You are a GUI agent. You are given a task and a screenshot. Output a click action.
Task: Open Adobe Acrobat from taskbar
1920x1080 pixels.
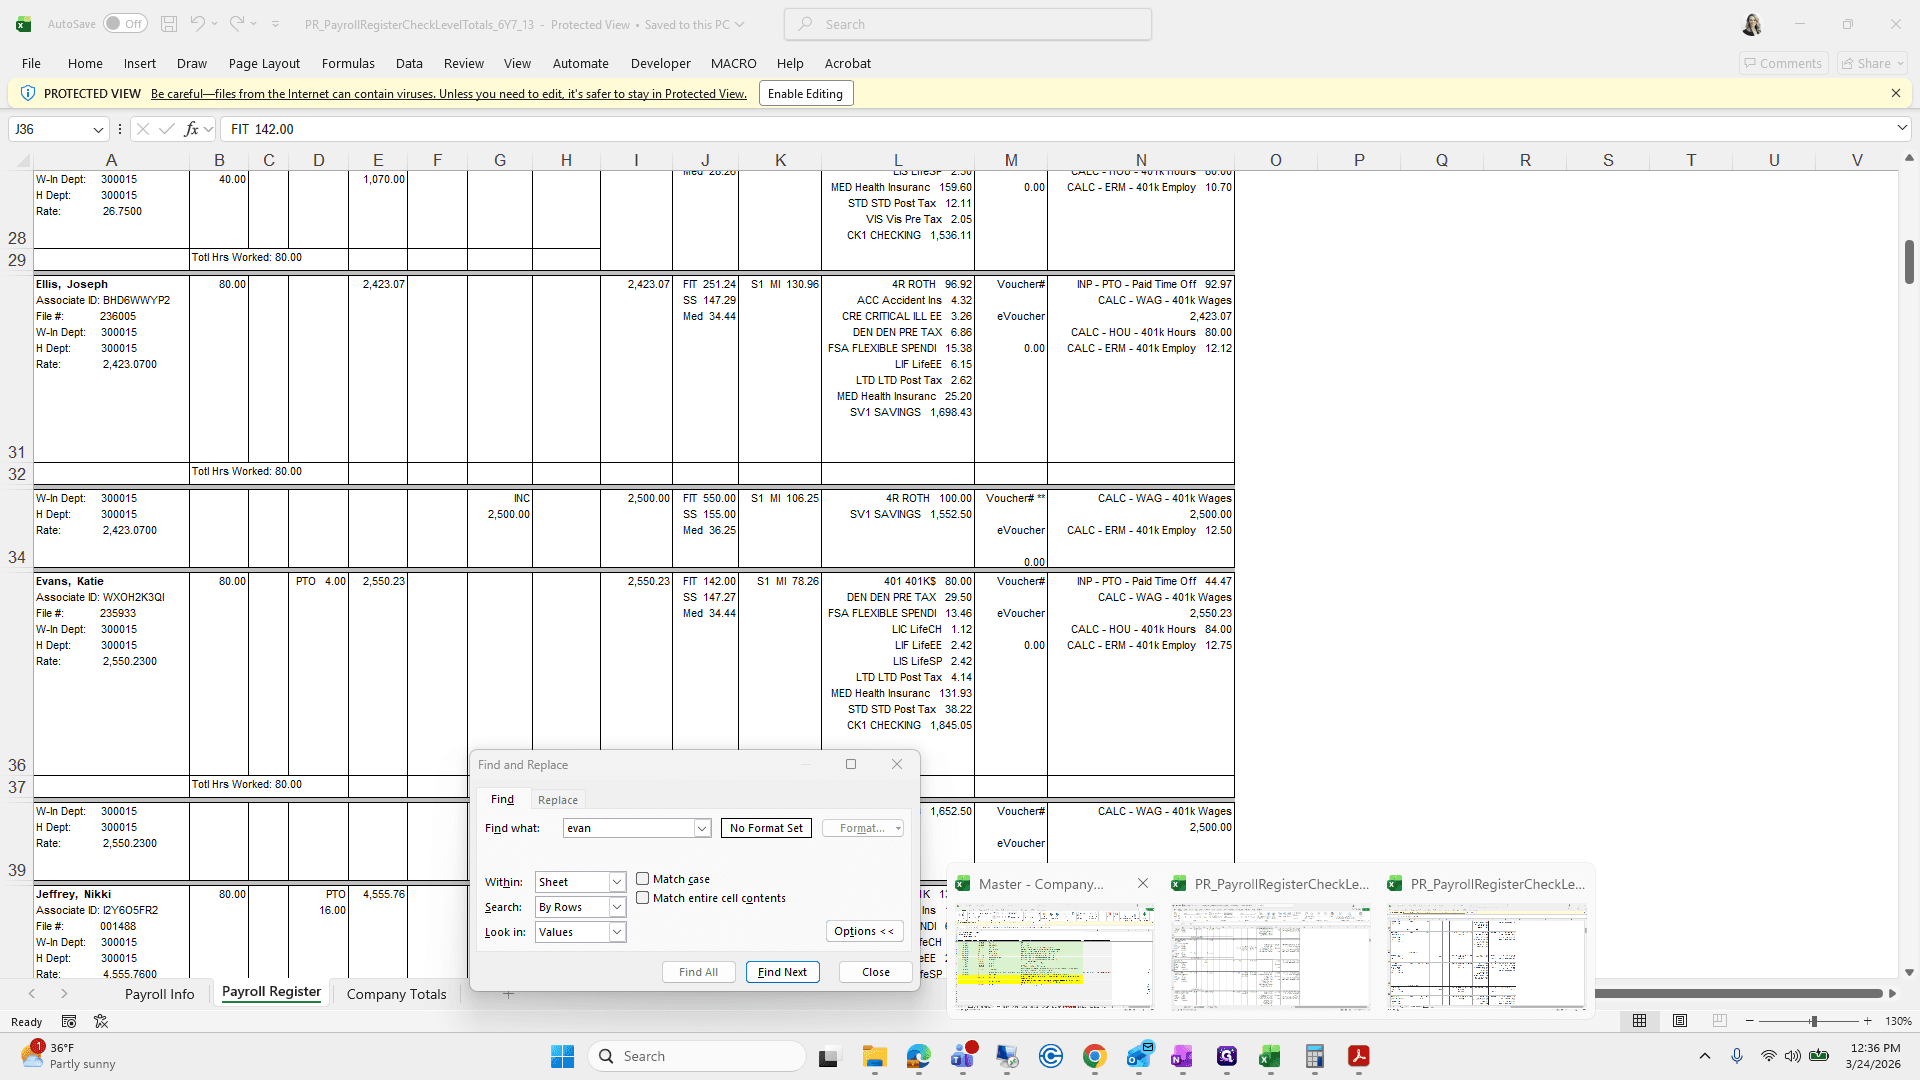pyautogui.click(x=1359, y=1056)
